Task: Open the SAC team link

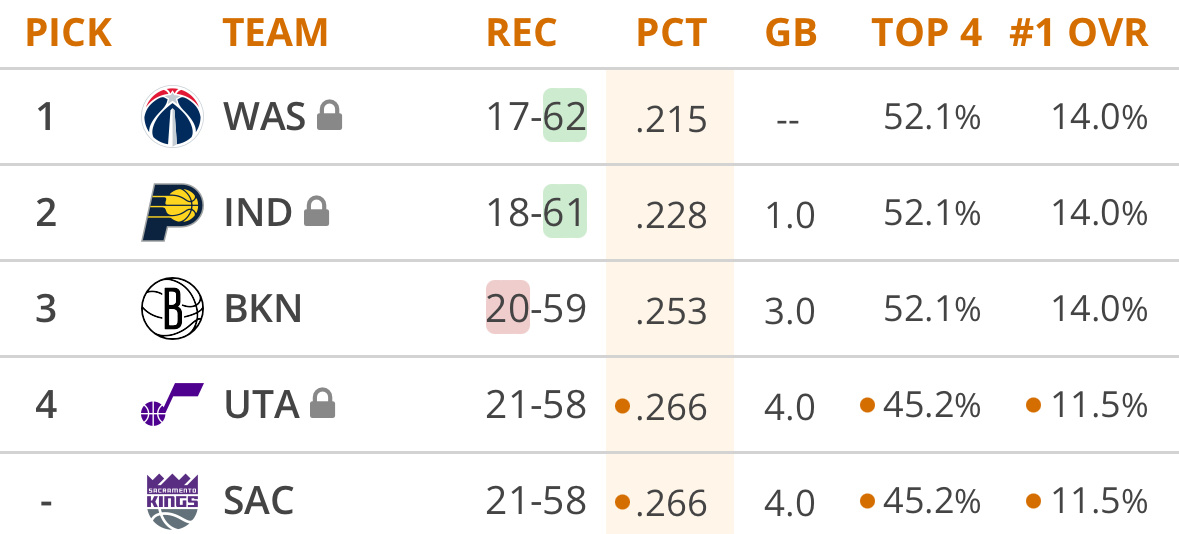Action: pos(259,500)
